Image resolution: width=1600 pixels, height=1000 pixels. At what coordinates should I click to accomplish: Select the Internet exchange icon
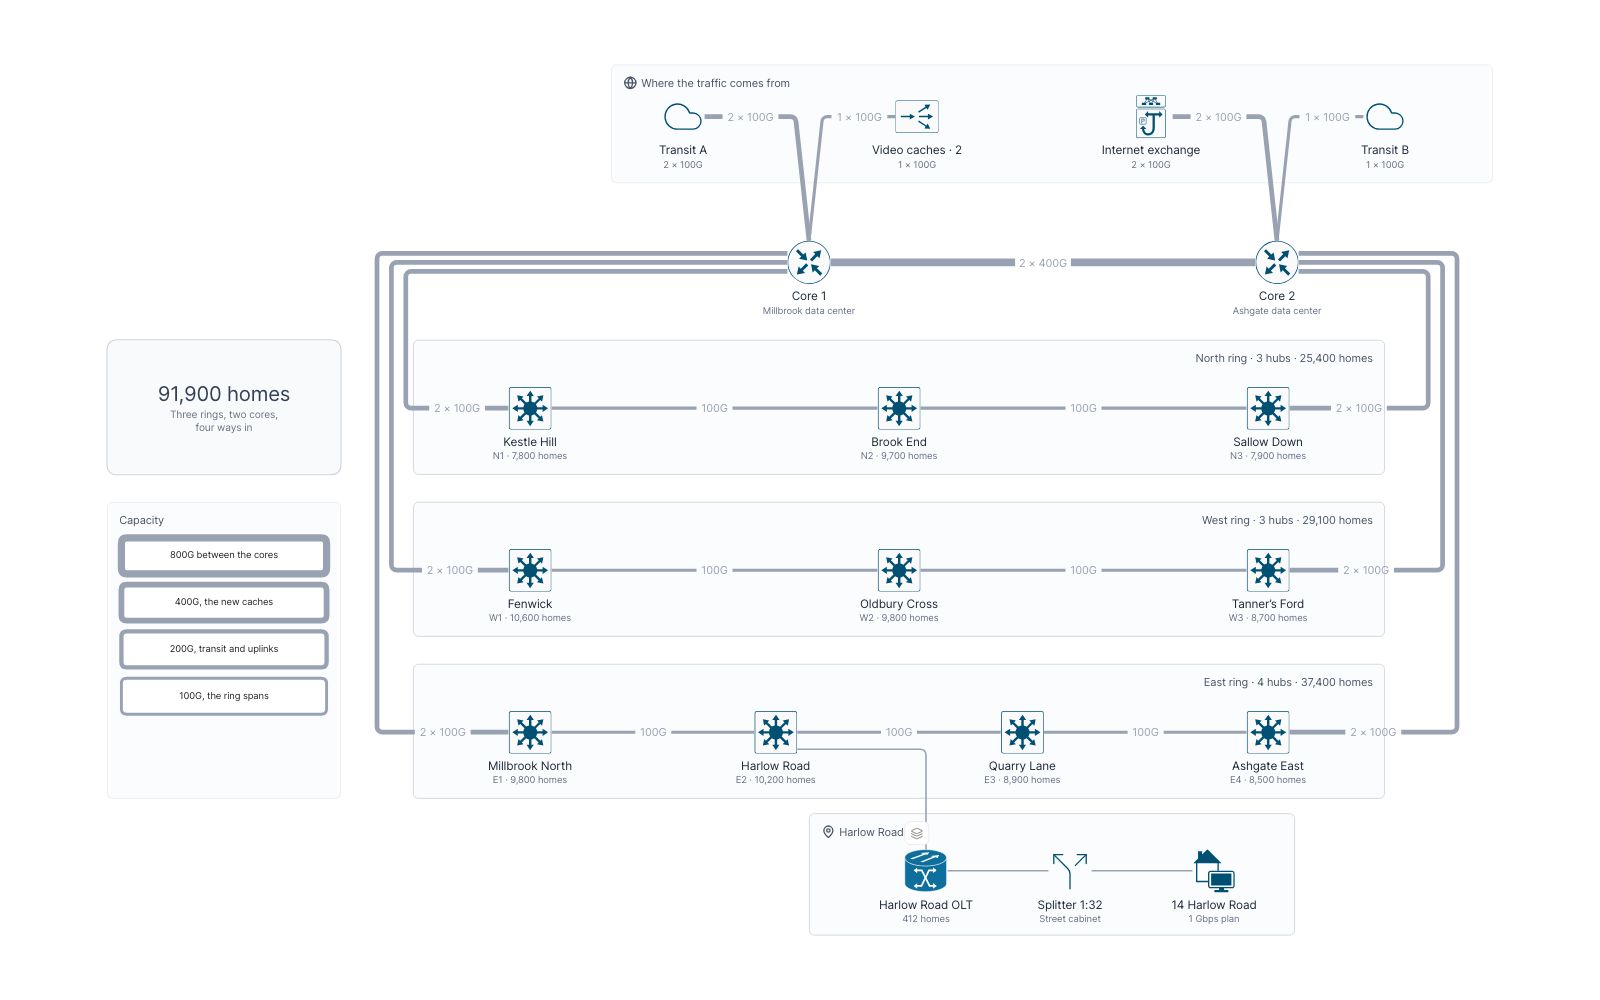point(1151,117)
